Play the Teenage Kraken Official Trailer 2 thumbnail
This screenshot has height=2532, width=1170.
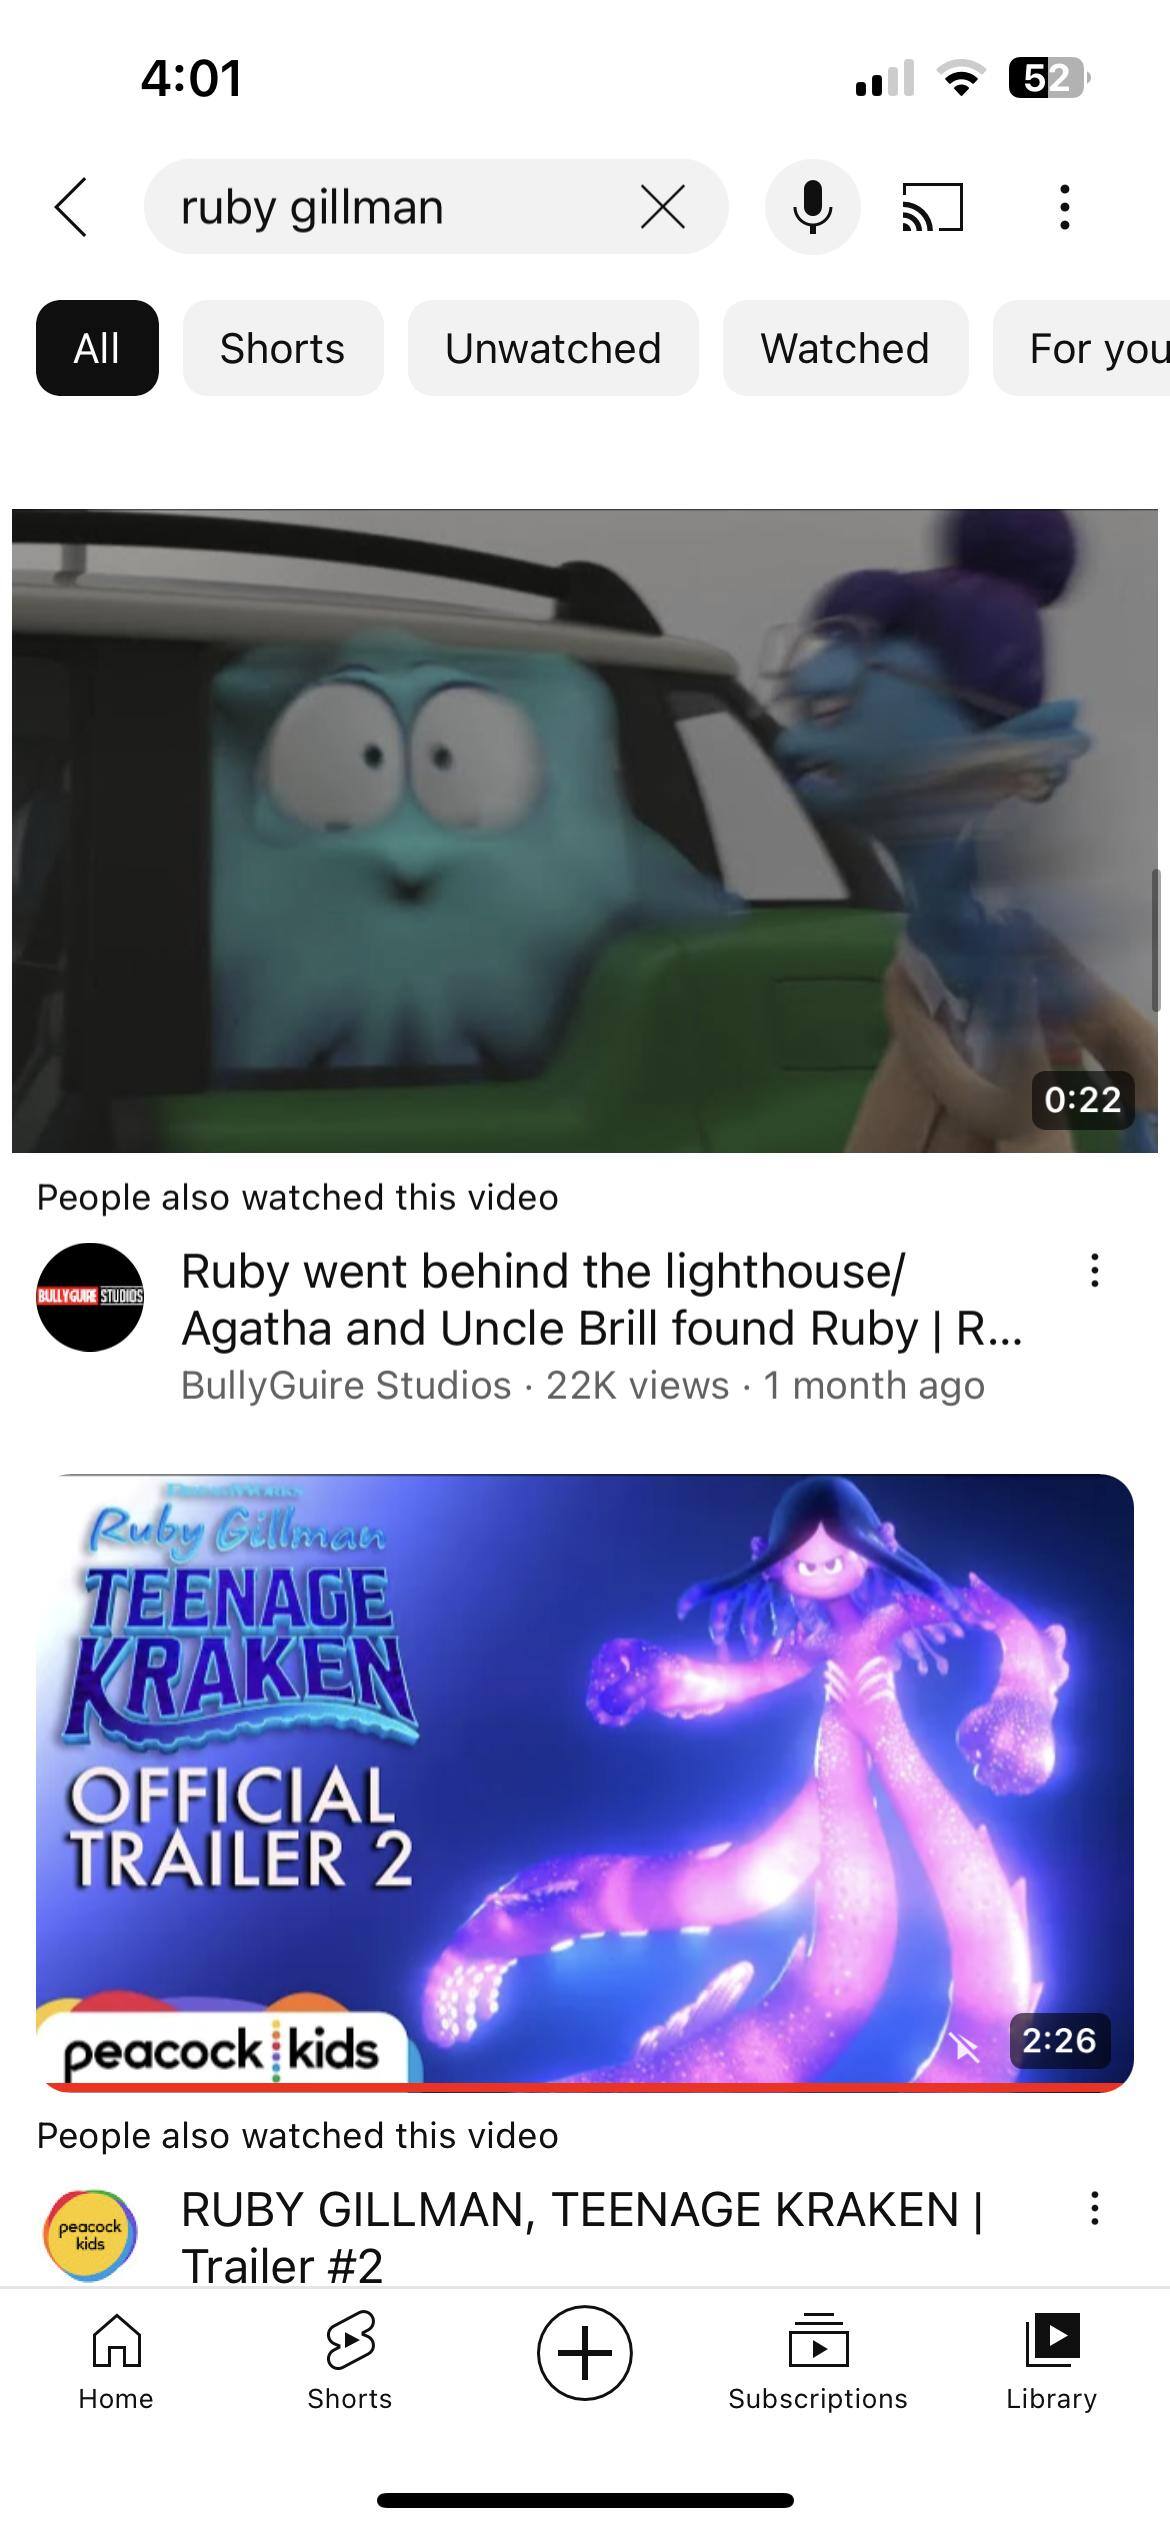click(x=585, y=1782)
